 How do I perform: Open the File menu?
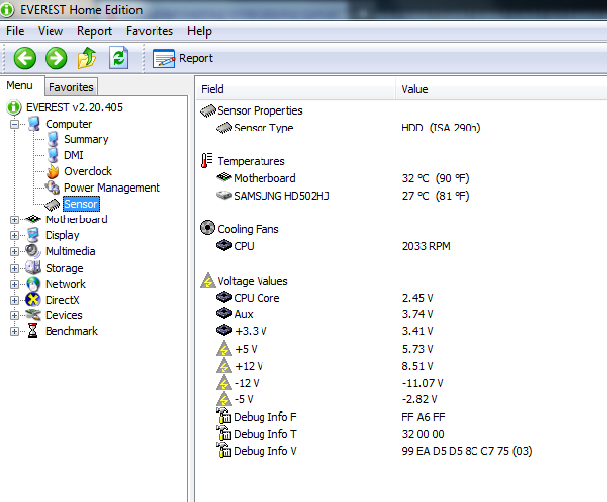point(15,31)
